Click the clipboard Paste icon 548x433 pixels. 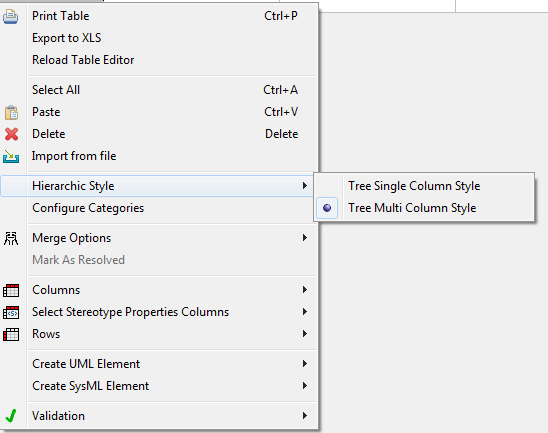(11, 113)
